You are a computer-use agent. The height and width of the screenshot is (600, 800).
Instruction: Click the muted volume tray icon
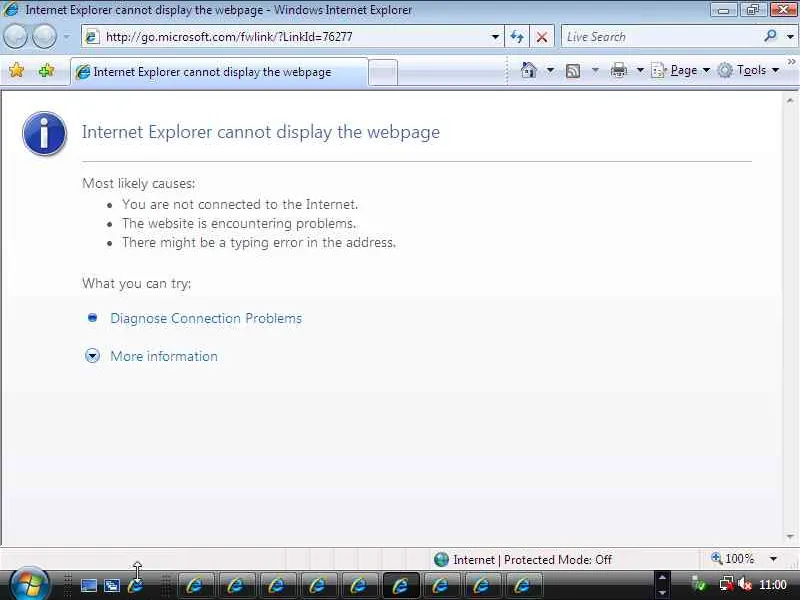(745, 585)
